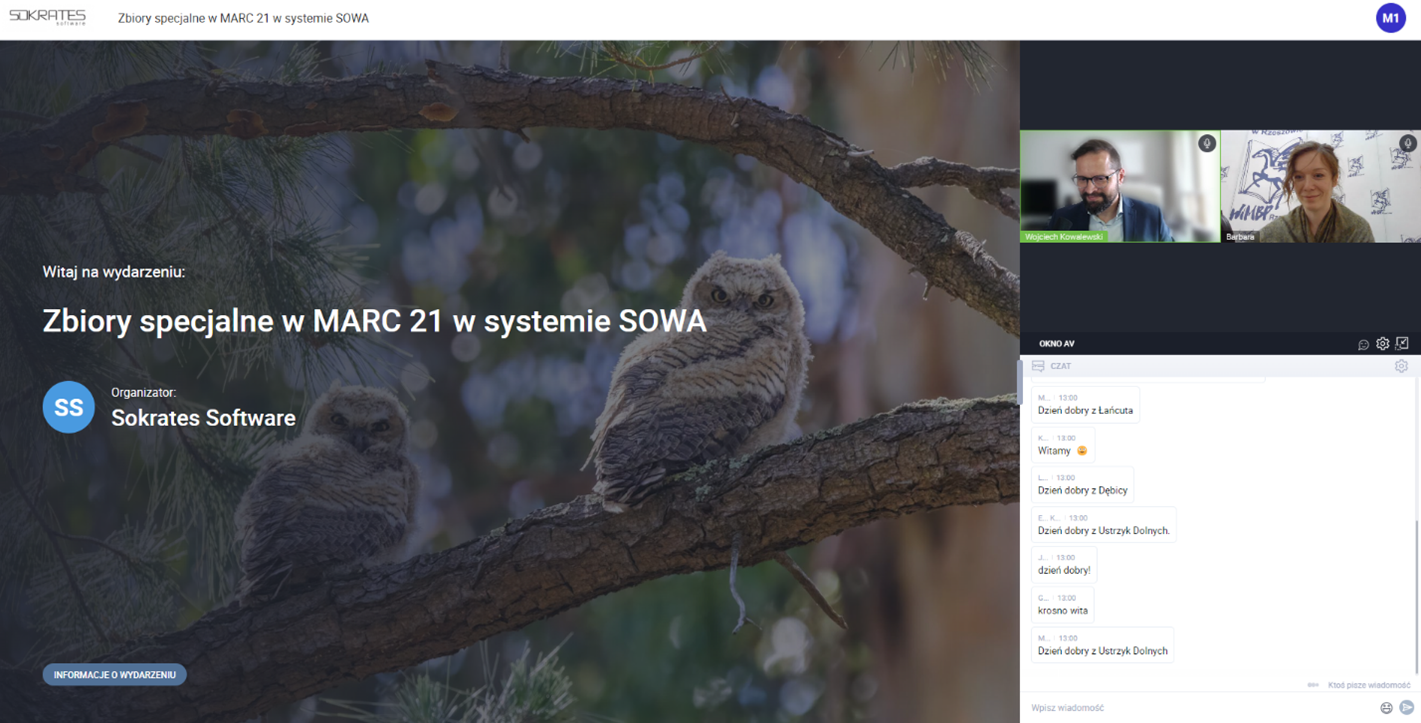This screenshot has width=1421, height=723.
Task: Click the SS organizer avatar
Action: pyautogui.click(x=69, y=407)
